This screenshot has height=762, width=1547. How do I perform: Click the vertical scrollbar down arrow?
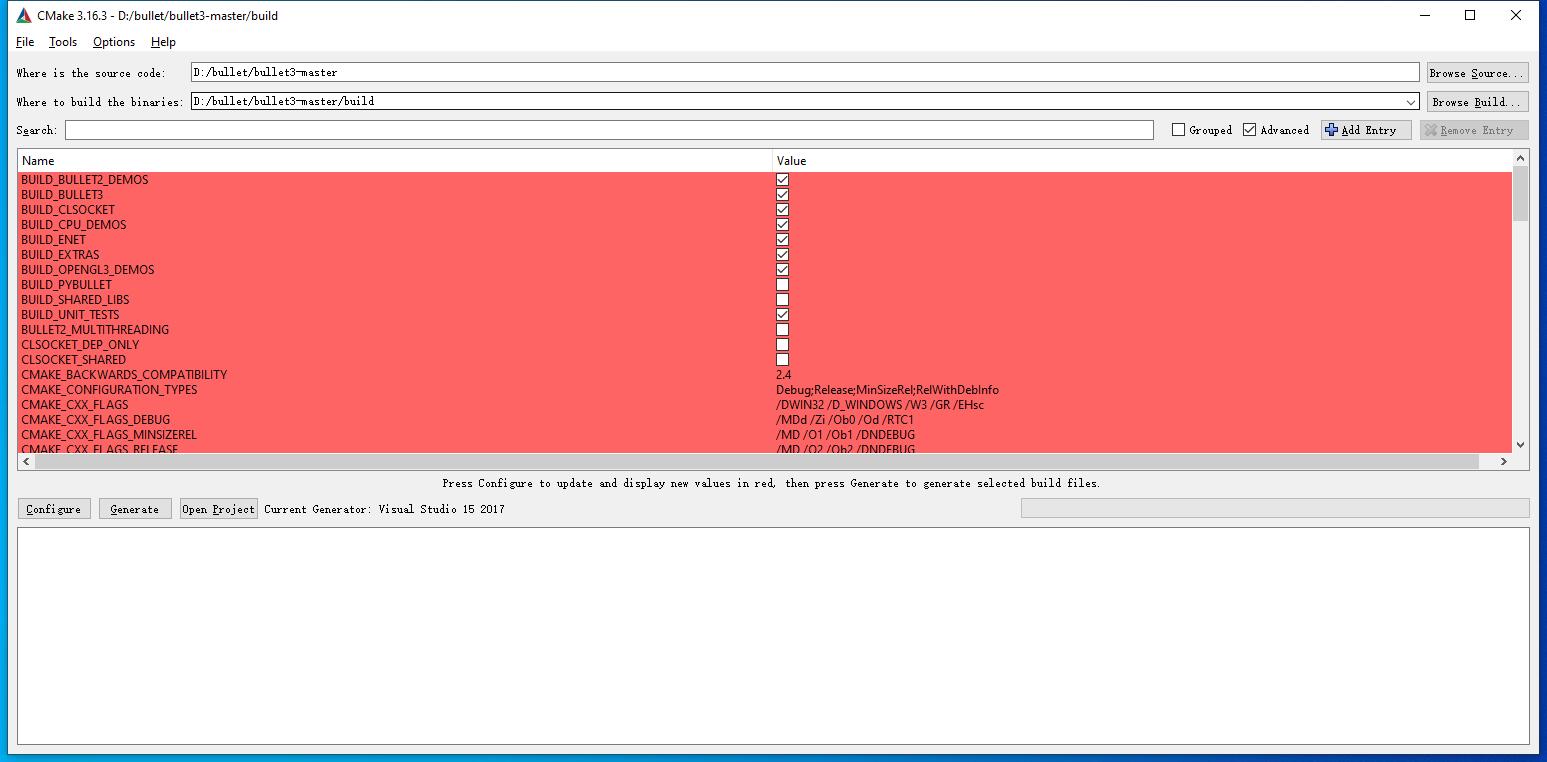(x=1522, y=446)
